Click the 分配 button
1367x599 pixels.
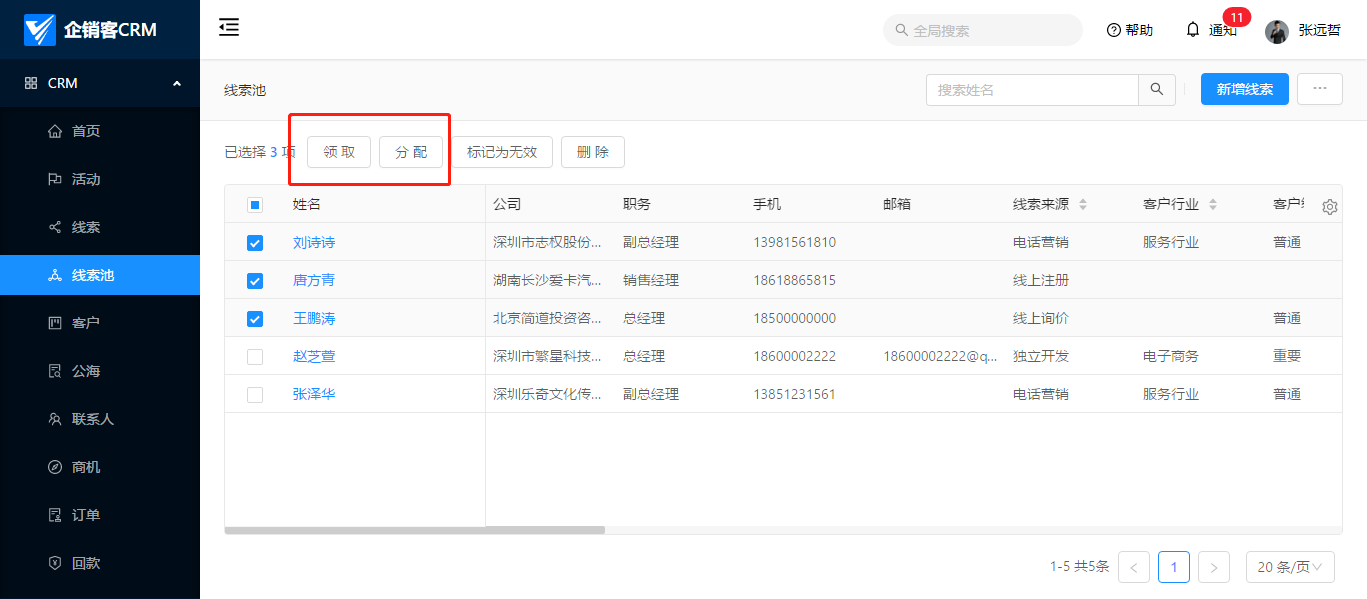(411, 152)
